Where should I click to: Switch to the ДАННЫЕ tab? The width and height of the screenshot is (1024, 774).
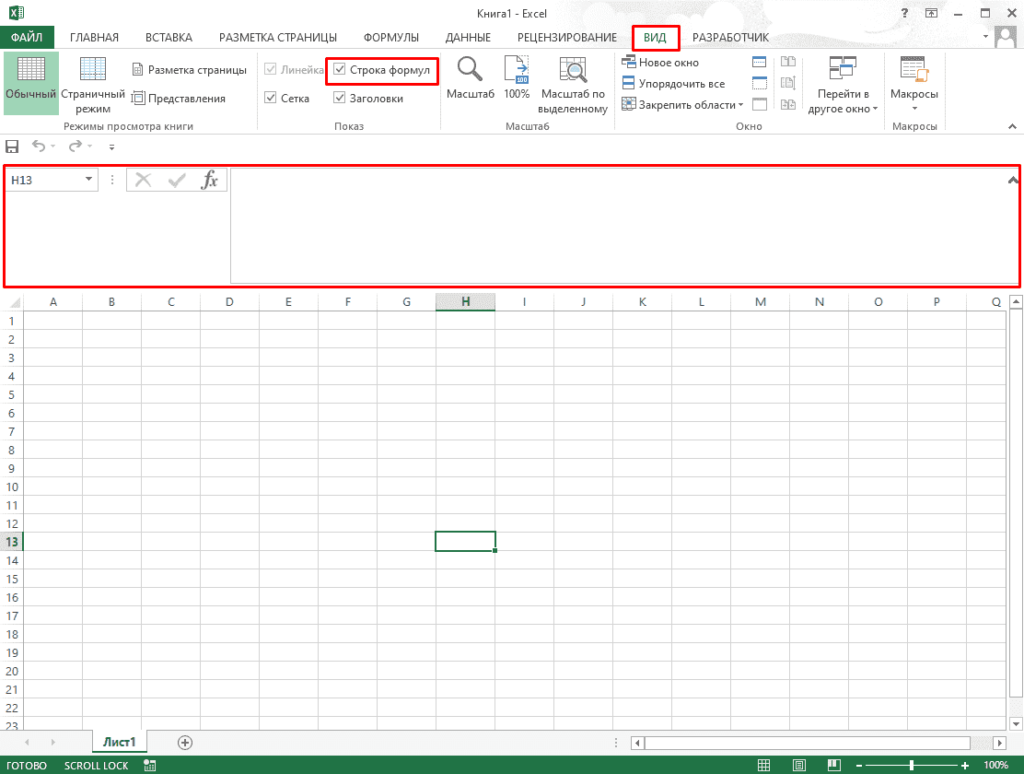[468, 37]
